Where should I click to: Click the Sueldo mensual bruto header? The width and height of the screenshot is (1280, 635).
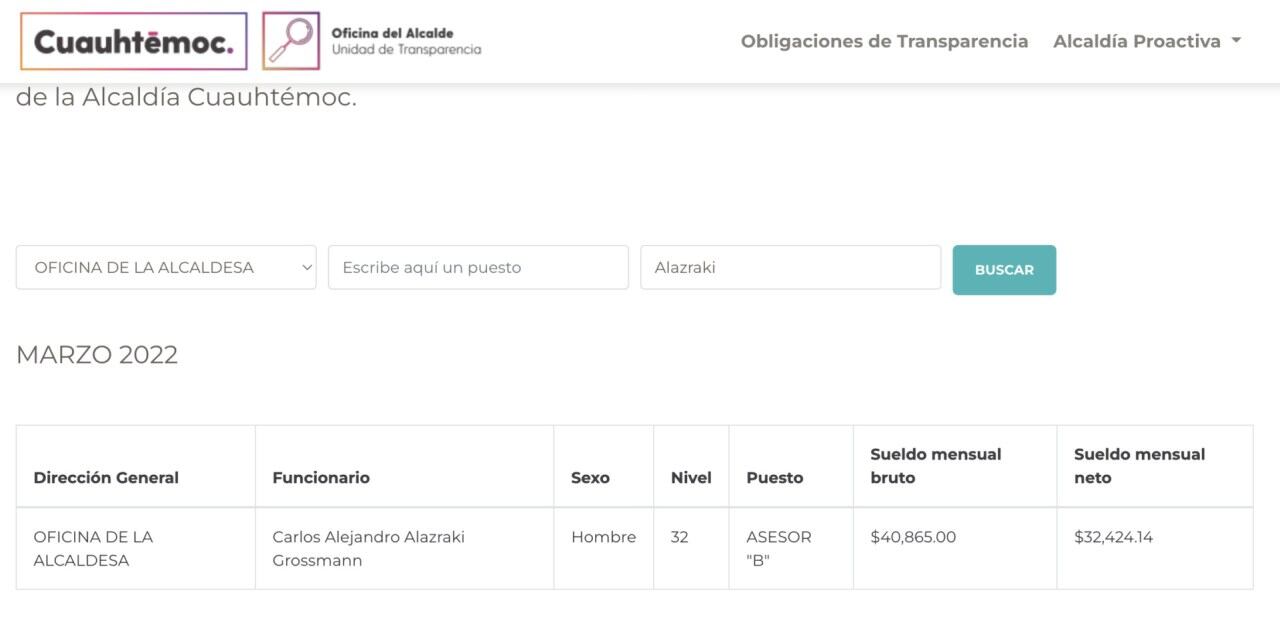936,466
